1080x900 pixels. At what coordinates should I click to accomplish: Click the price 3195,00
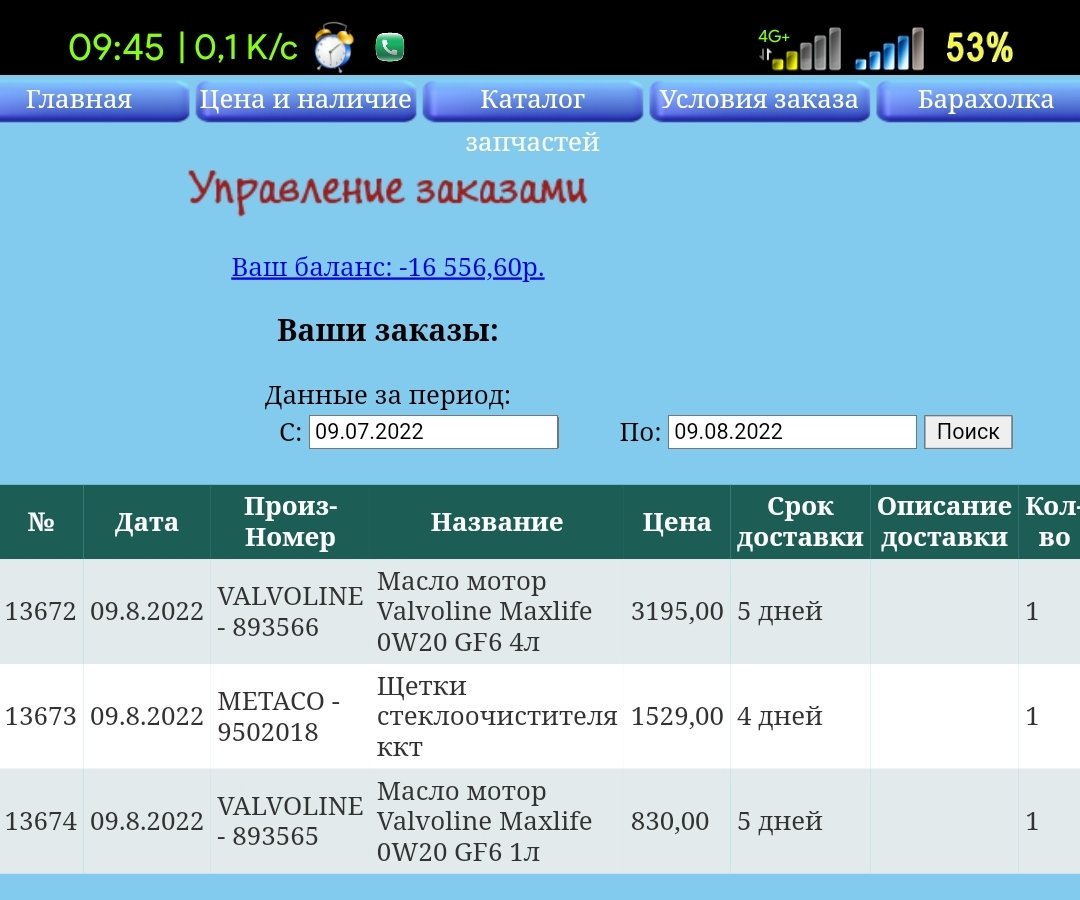pos(677,611)
